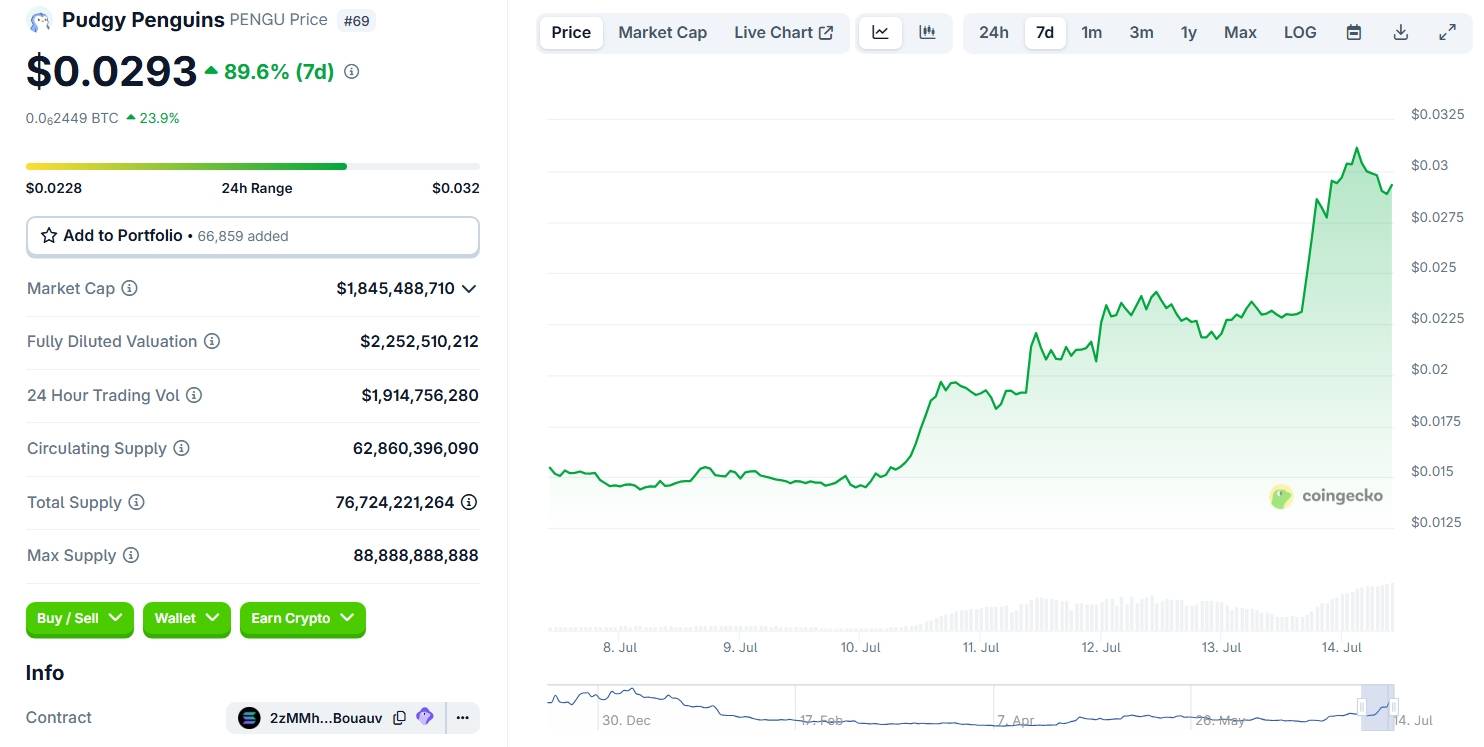
Task: Open the Buy / Sell dropdown
Action: pos(80,618)
